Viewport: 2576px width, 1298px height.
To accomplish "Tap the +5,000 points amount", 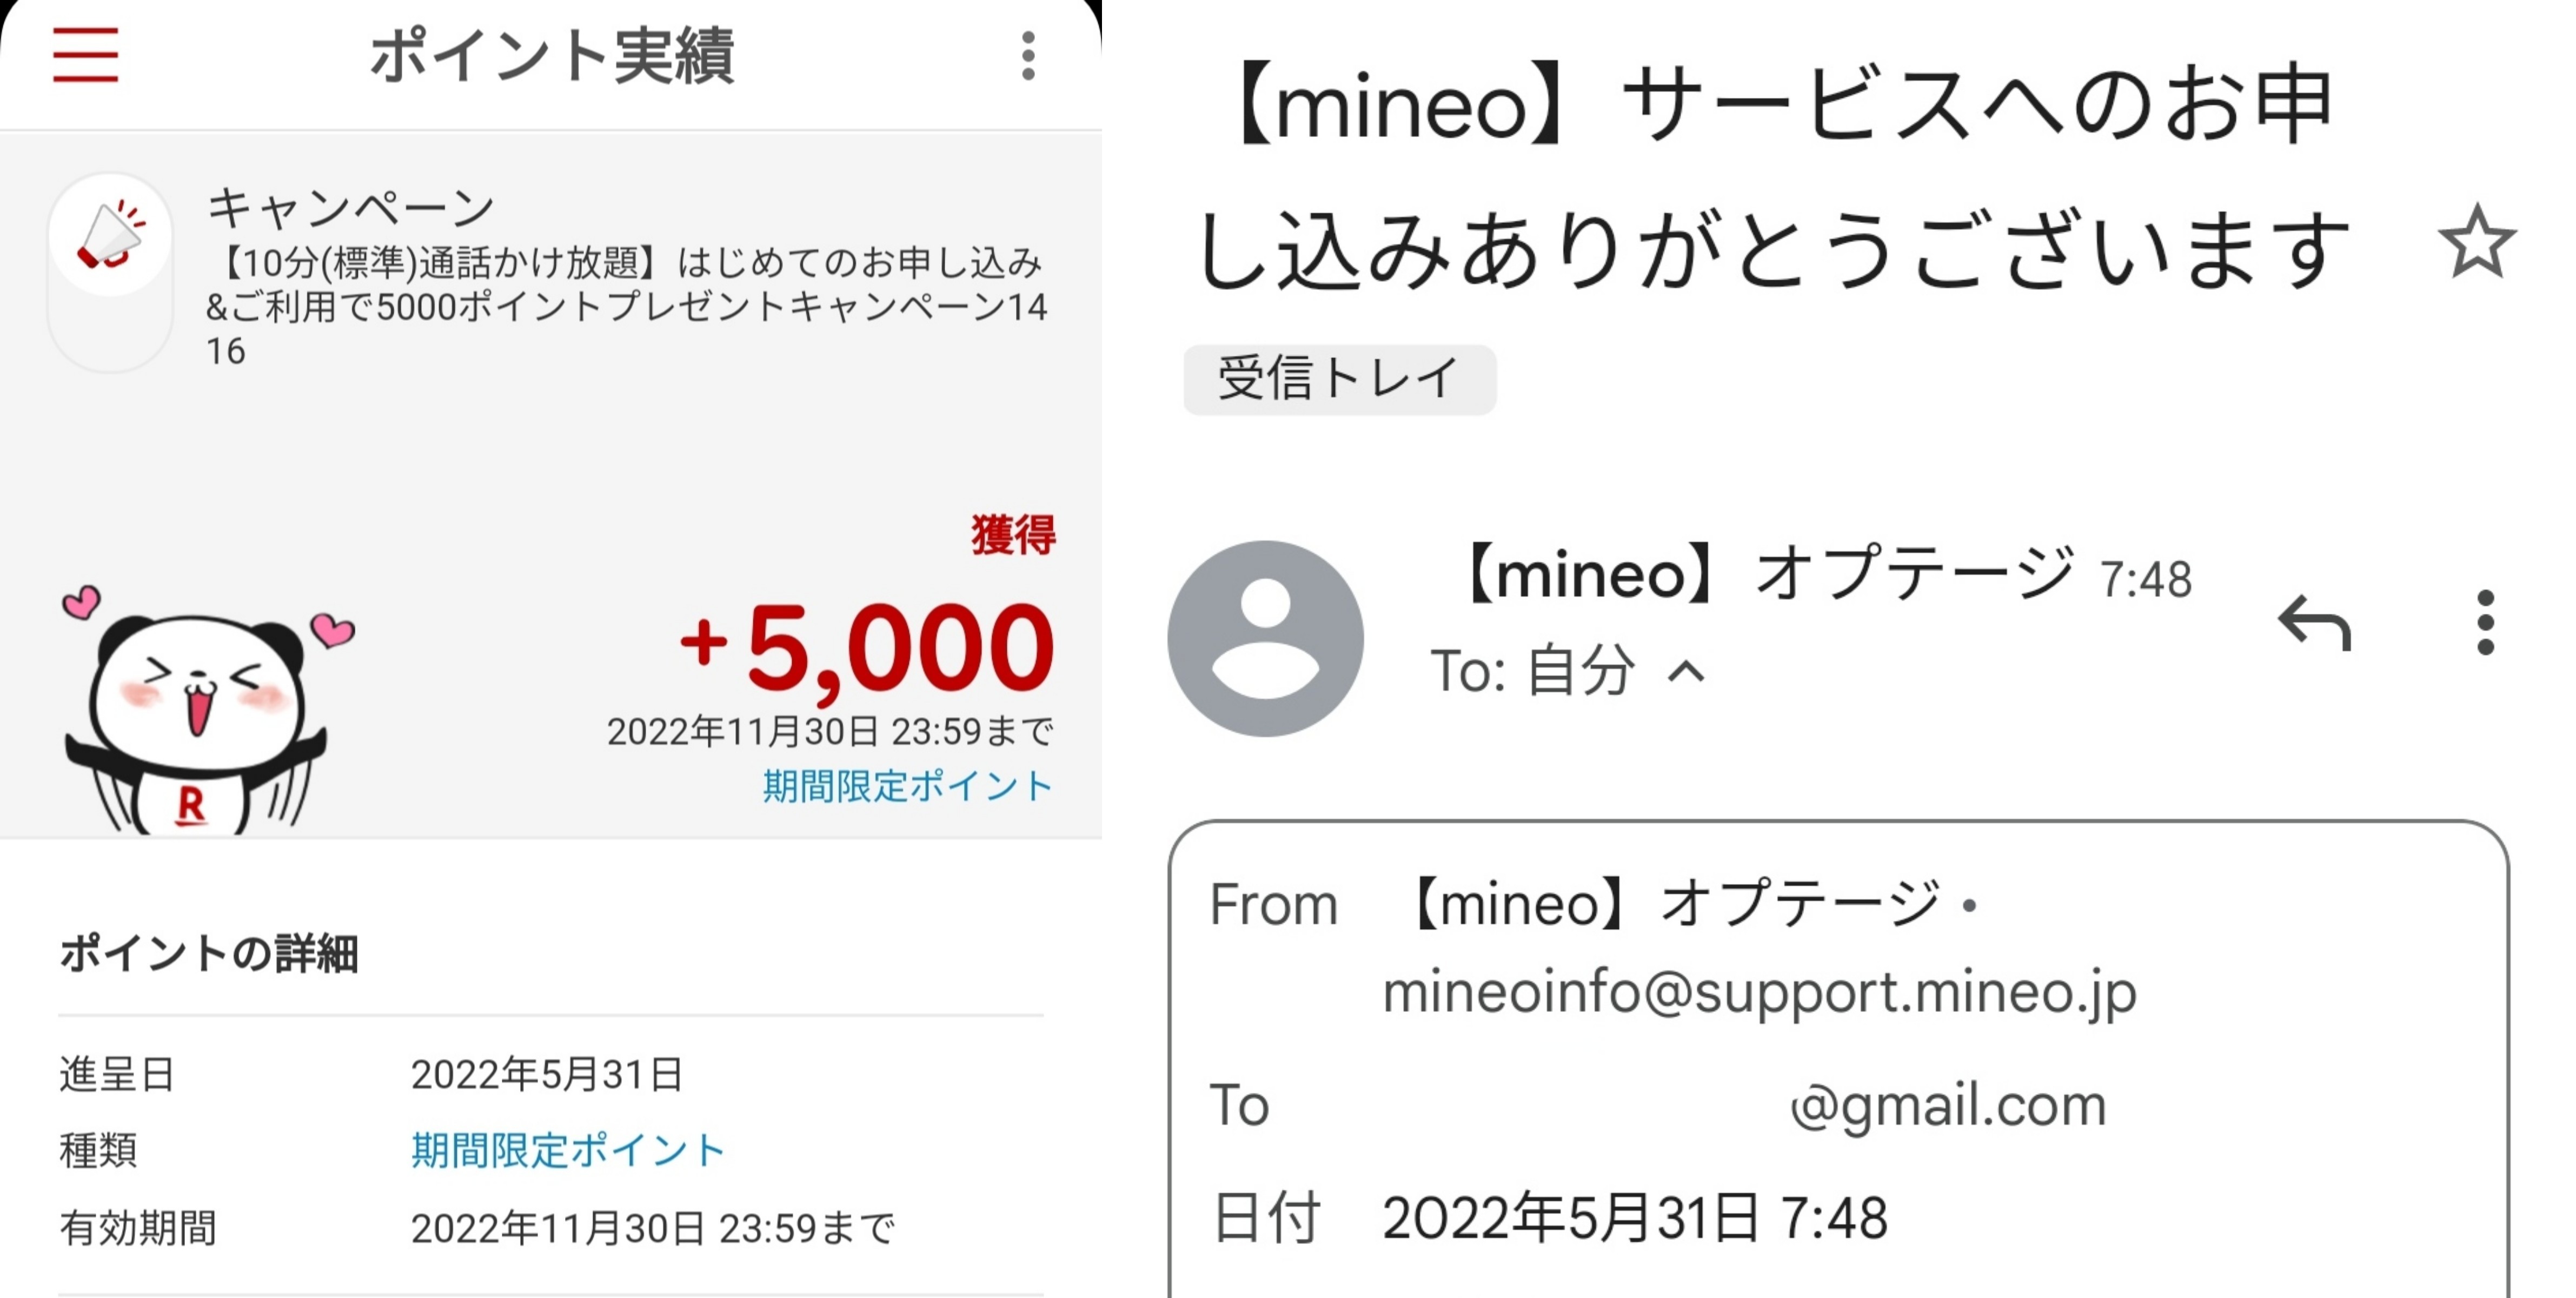I will click(868, 647).
